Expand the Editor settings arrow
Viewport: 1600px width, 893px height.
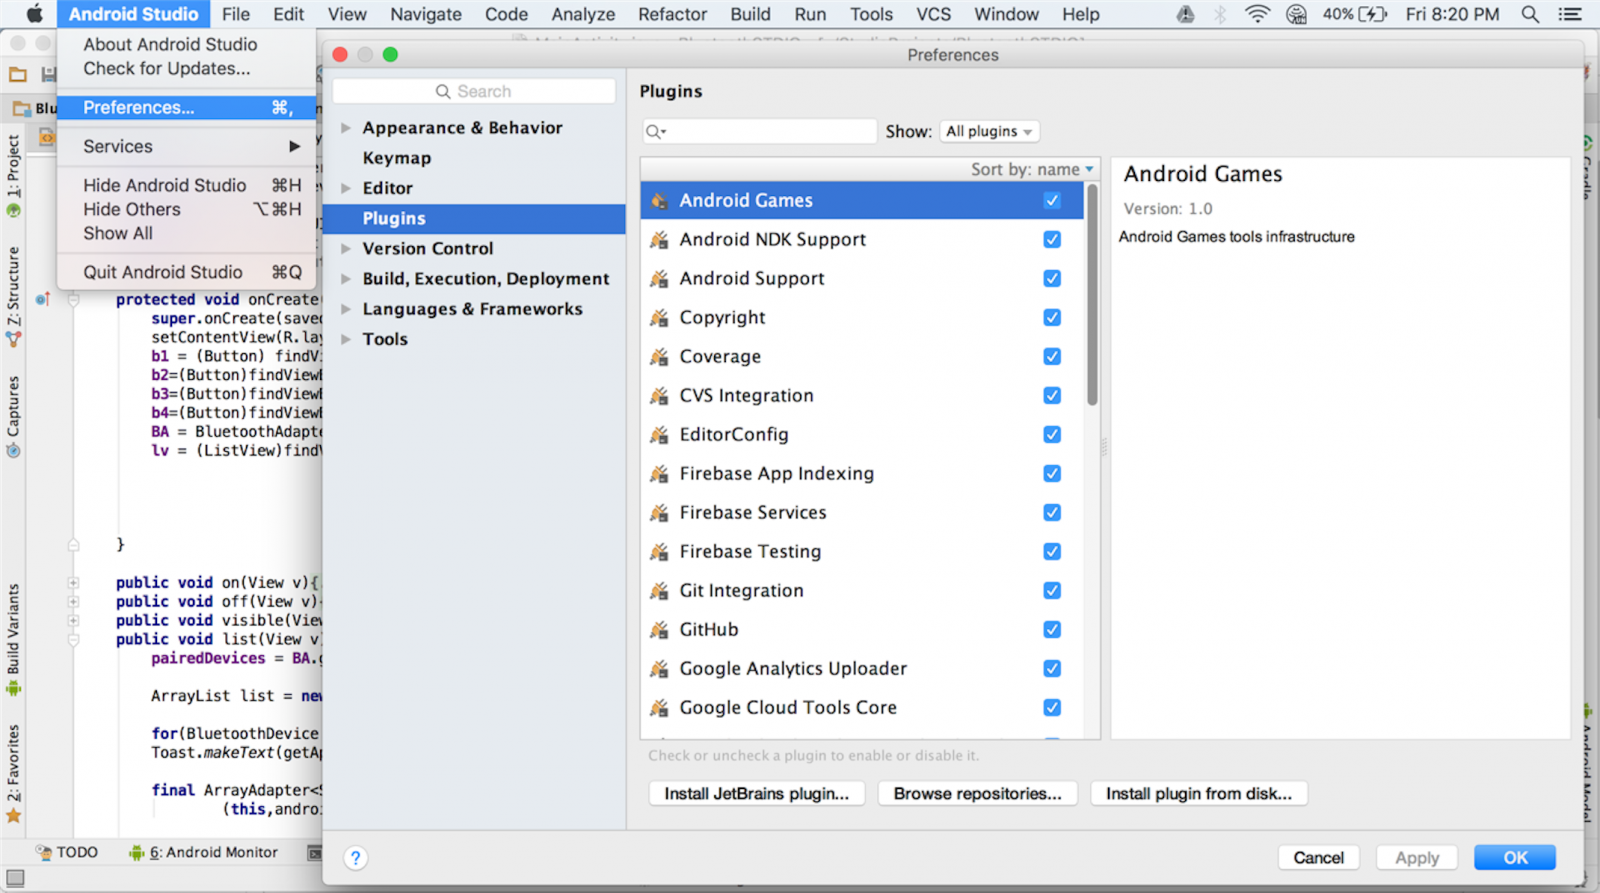[x=346, y=188]
